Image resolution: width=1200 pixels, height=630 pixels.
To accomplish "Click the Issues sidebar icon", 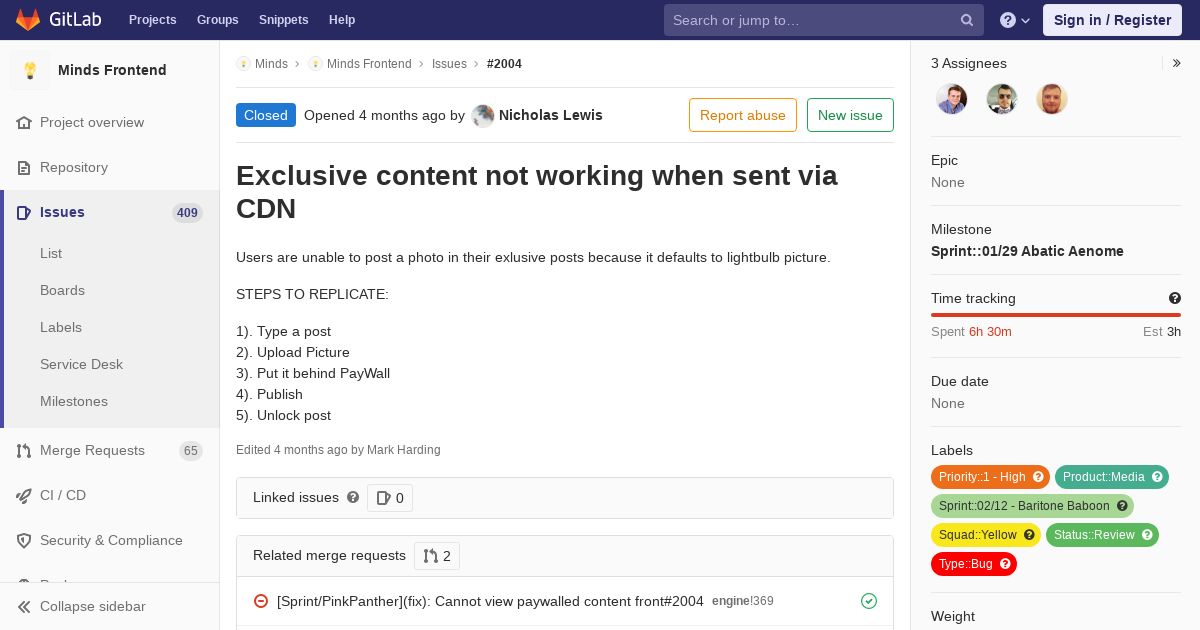I will tap(24, 212).
